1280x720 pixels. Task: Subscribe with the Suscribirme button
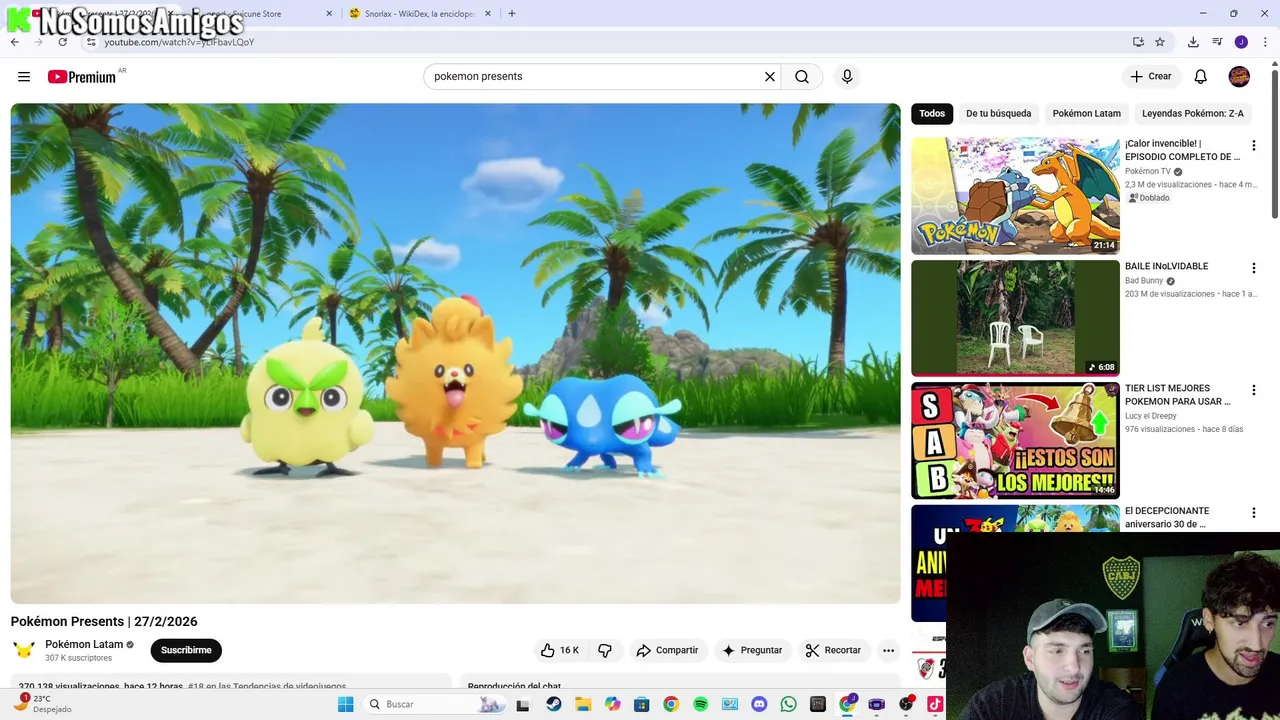[x=186, y=650]
